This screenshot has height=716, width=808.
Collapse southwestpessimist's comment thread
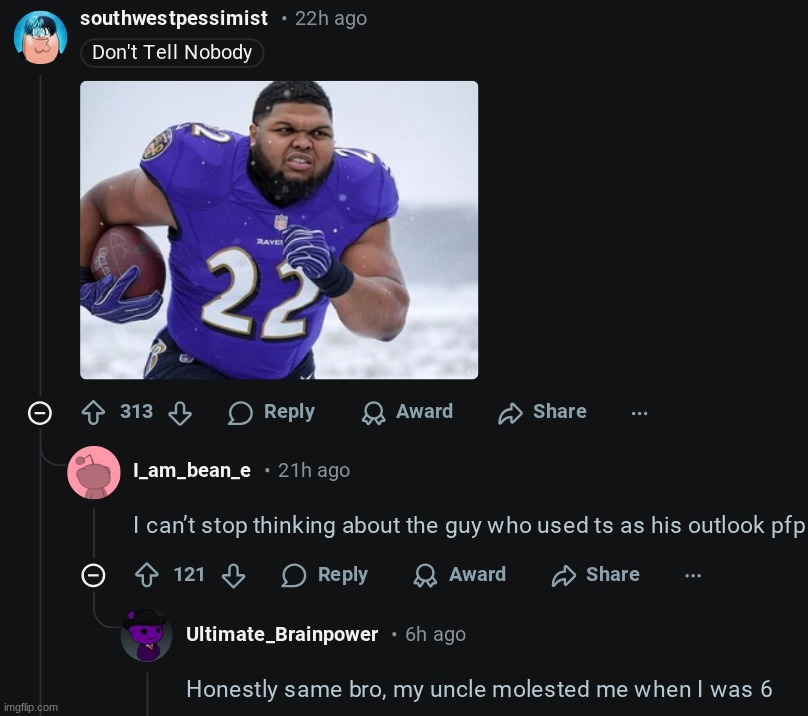(40, 412)
